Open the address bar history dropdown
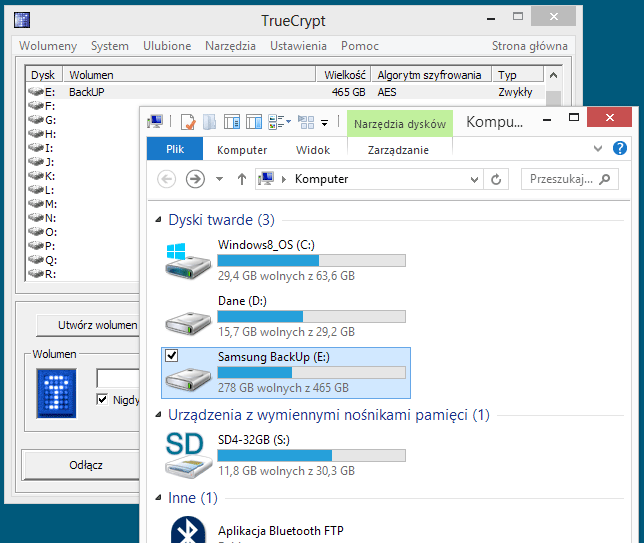This screenshot has width=644, height=543. point(474,179)
